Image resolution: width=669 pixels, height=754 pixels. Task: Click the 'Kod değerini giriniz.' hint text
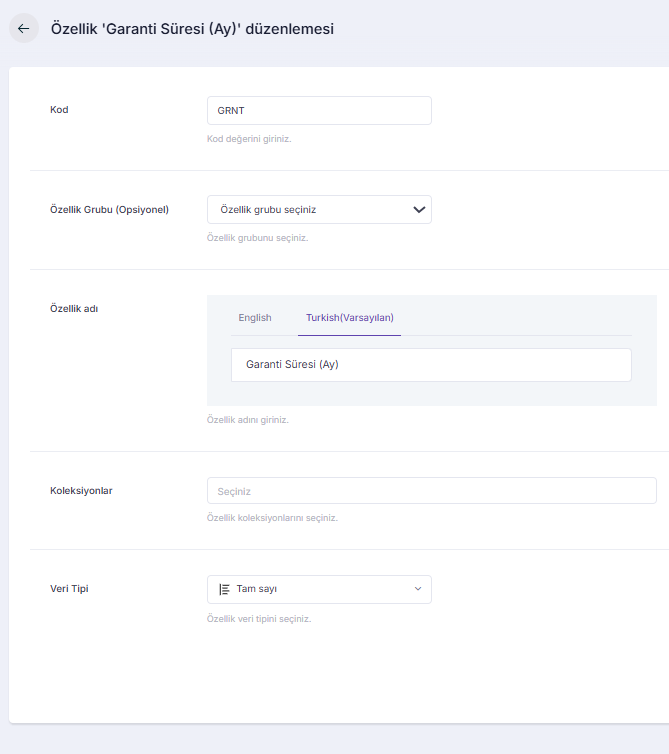(249, 139)
